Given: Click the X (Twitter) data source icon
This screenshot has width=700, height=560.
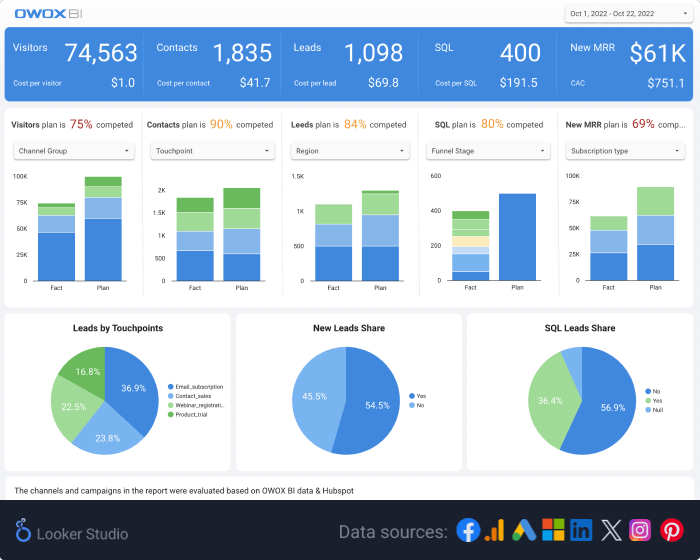Looking at the screenshot, I should pyautogui.click(x=611, y=530).
